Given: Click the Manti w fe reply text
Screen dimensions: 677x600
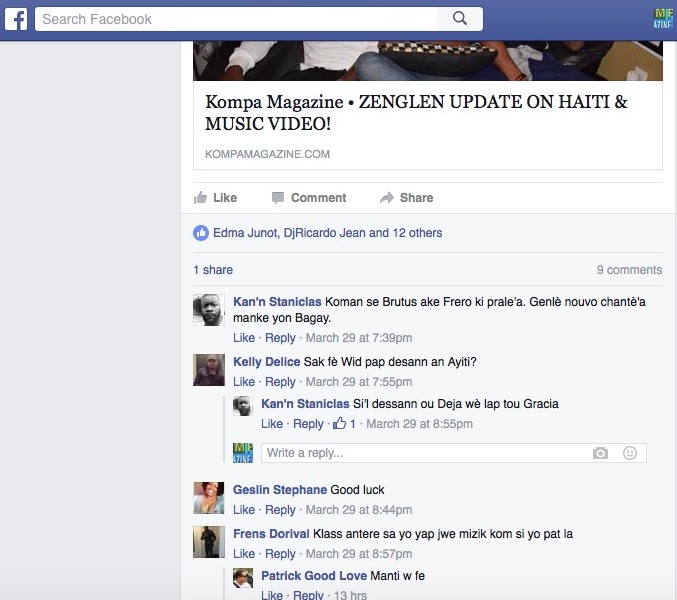Looking at the screenshot, I should pos(398,576).
